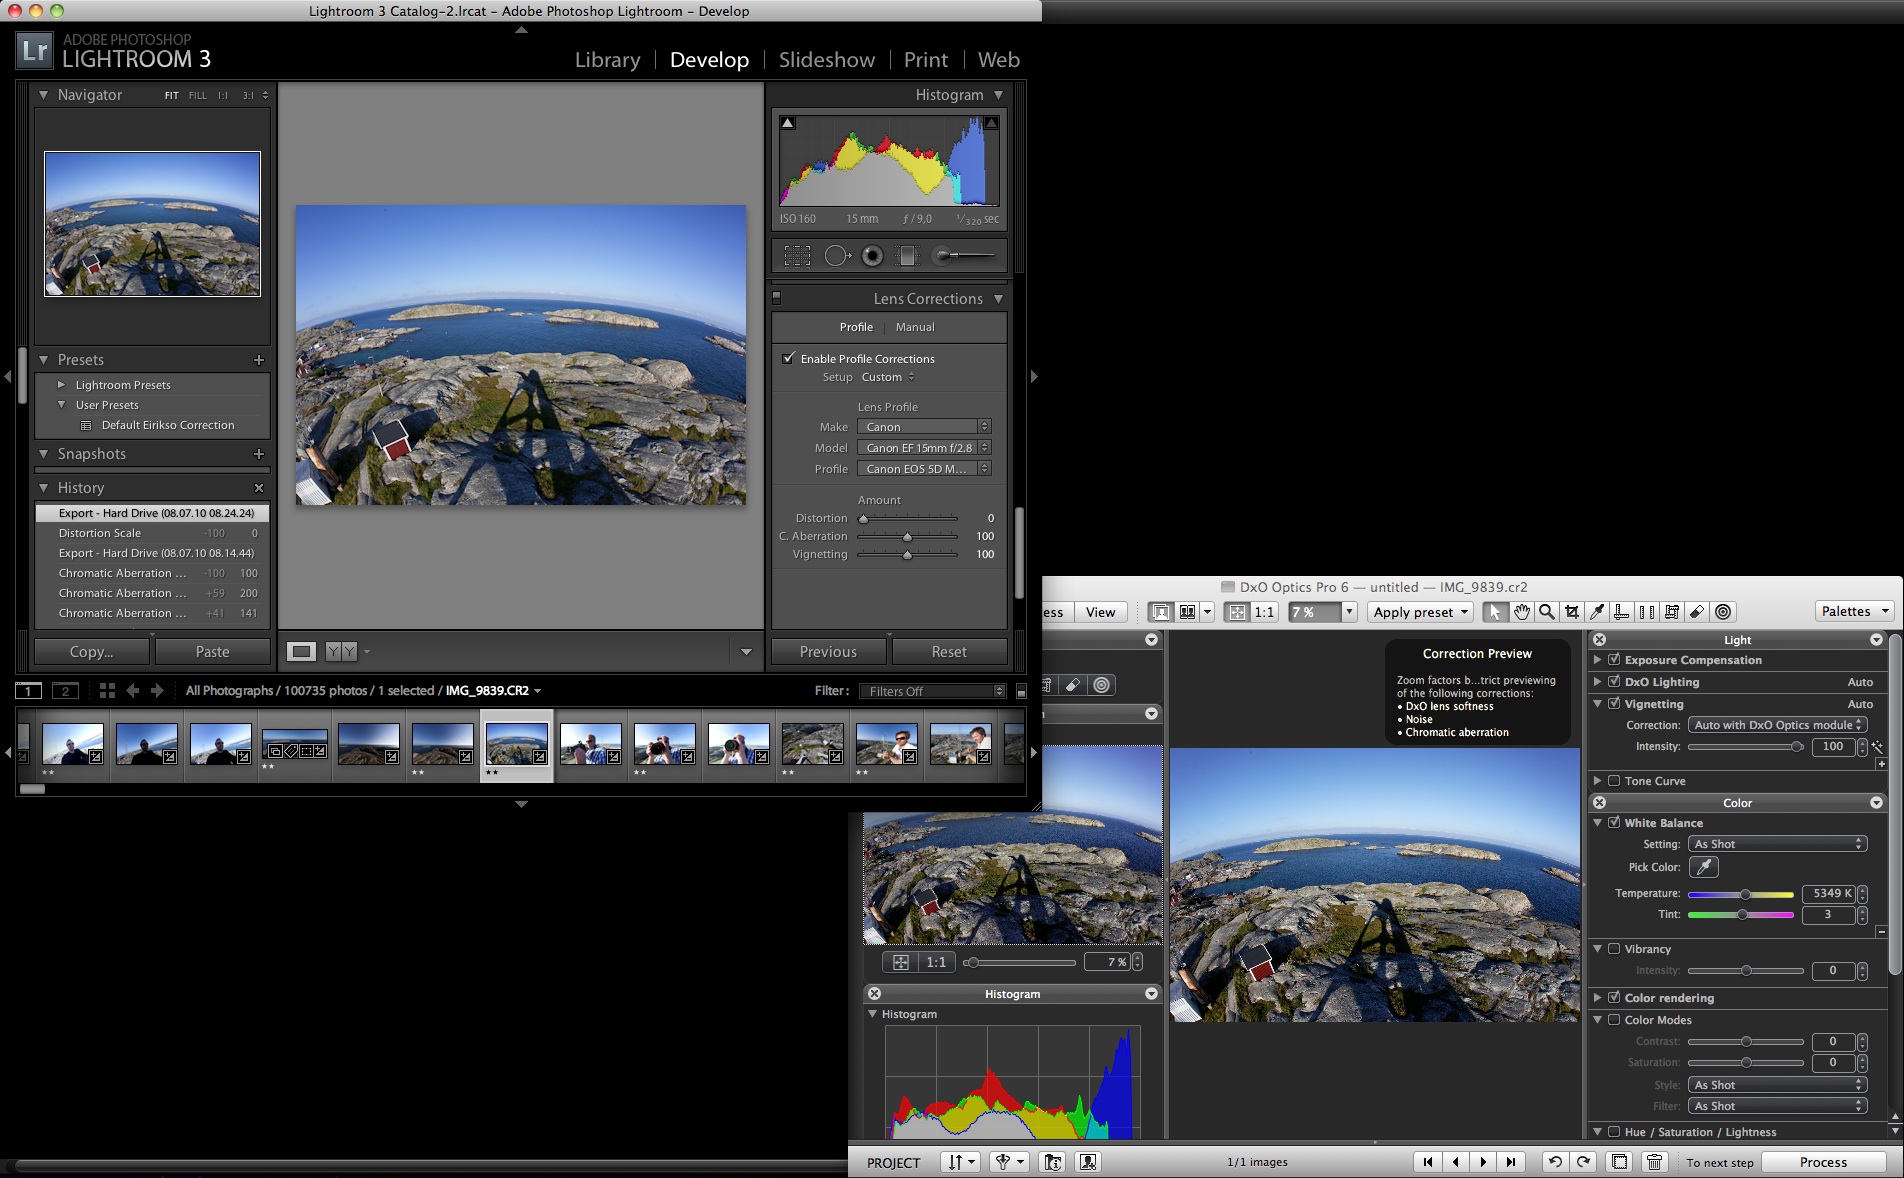Expand the Lightroom Presets folder
The width and height of the screenshot is (1904, 1178).
point(62,385)
